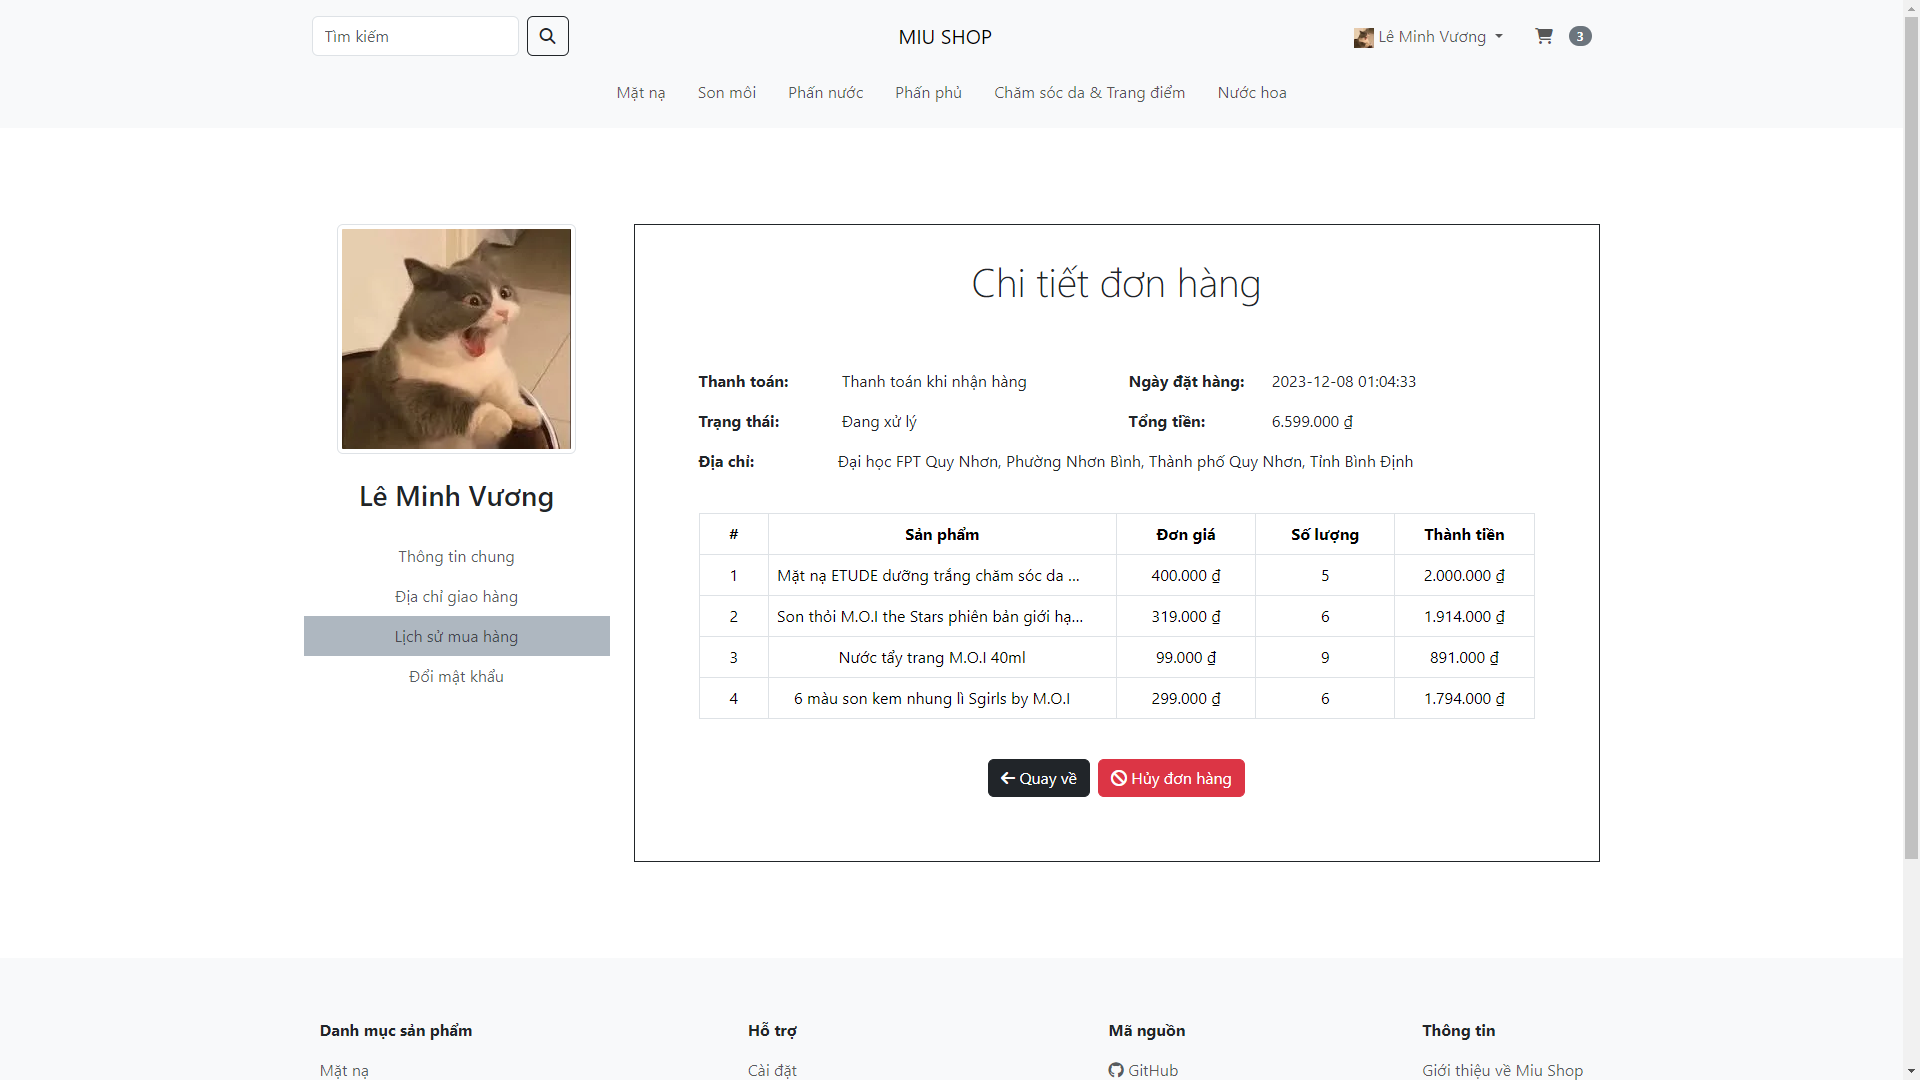Open Thông tin chung in sidebar

456,556
